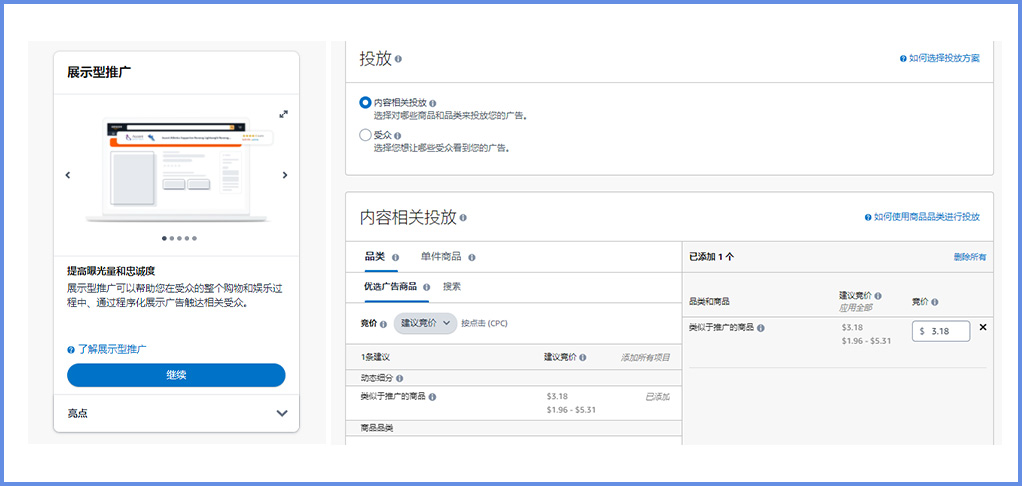Open the 品类 tab
This screenshot has width=1022, height=486.
pos(374,257)
